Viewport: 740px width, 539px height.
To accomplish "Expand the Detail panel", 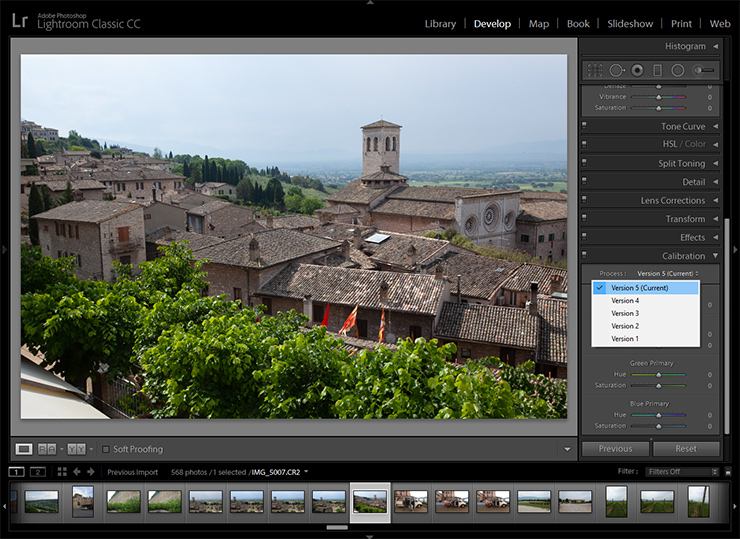I will pyautogui.click(x=715, y=182).
